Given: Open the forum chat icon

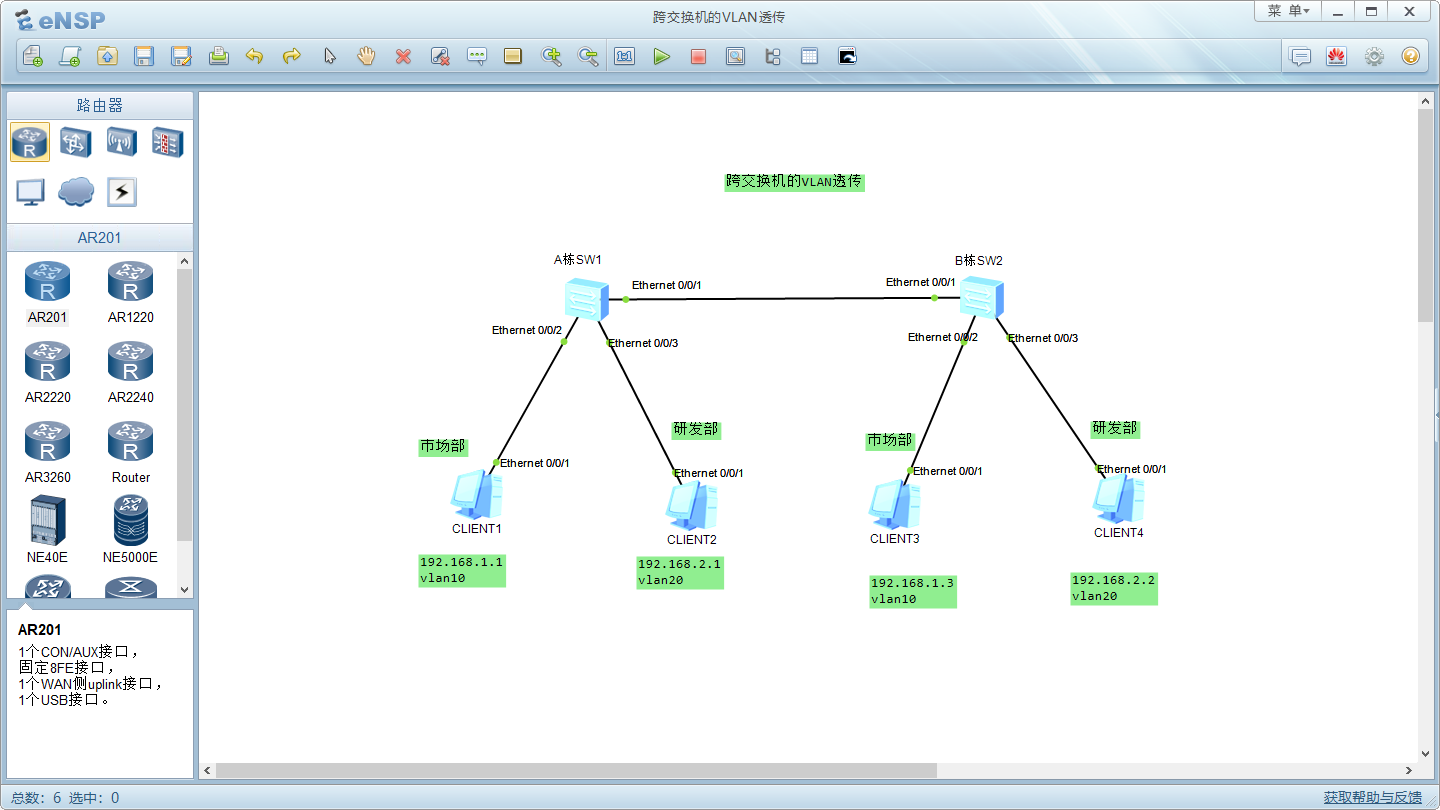Looking at the screenshot, I should pyautogui.click(x=1300, y=57).
